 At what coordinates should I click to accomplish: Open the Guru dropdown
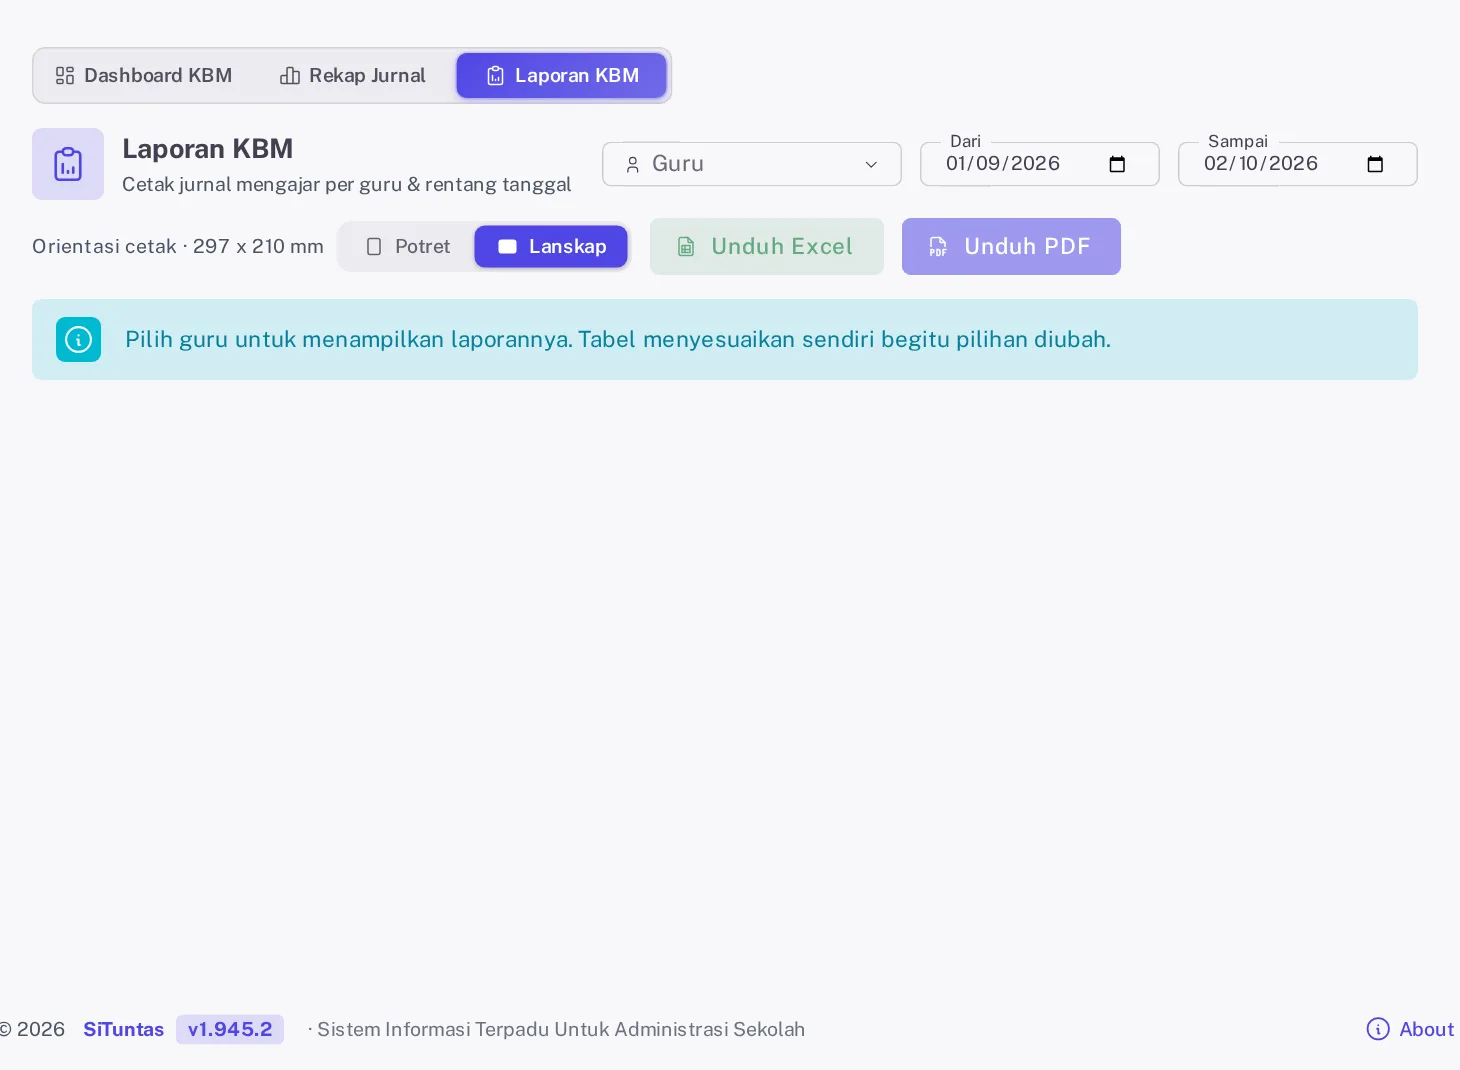752,164
